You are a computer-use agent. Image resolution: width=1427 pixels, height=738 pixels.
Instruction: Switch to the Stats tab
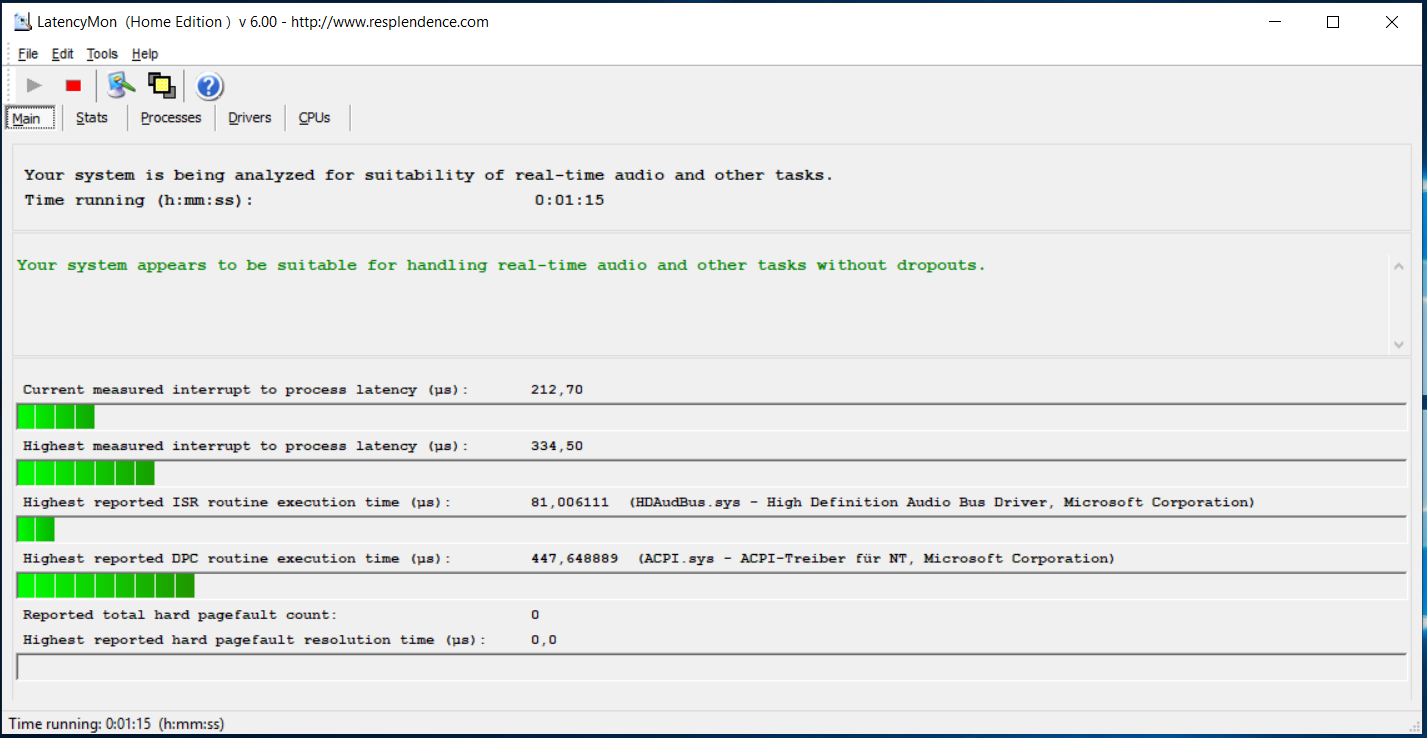[92, 118]
